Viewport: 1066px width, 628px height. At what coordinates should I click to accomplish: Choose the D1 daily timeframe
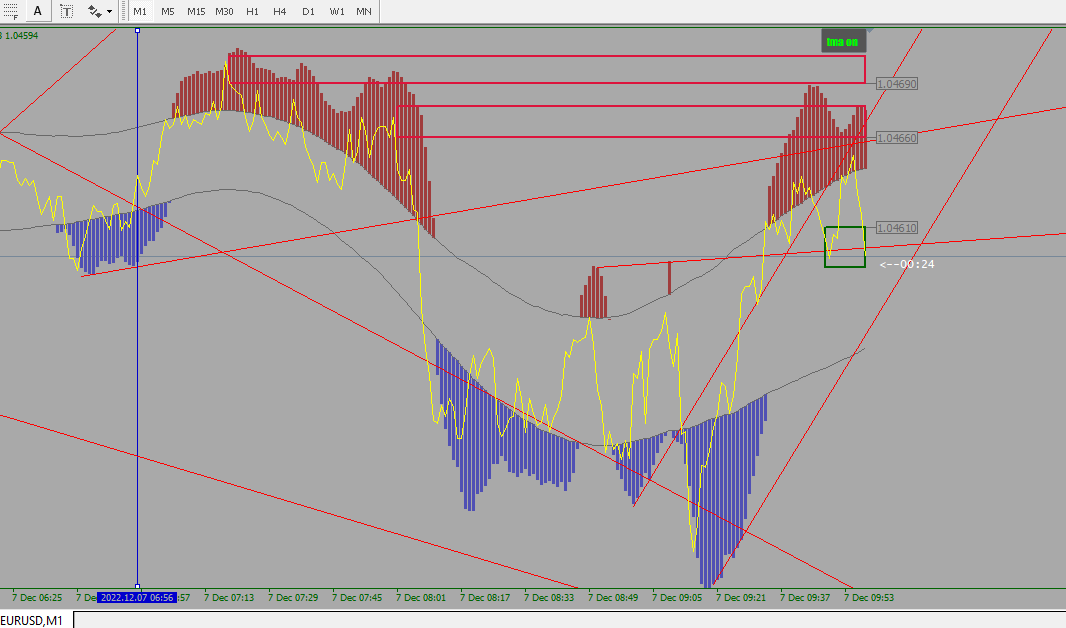click(308, 11)
